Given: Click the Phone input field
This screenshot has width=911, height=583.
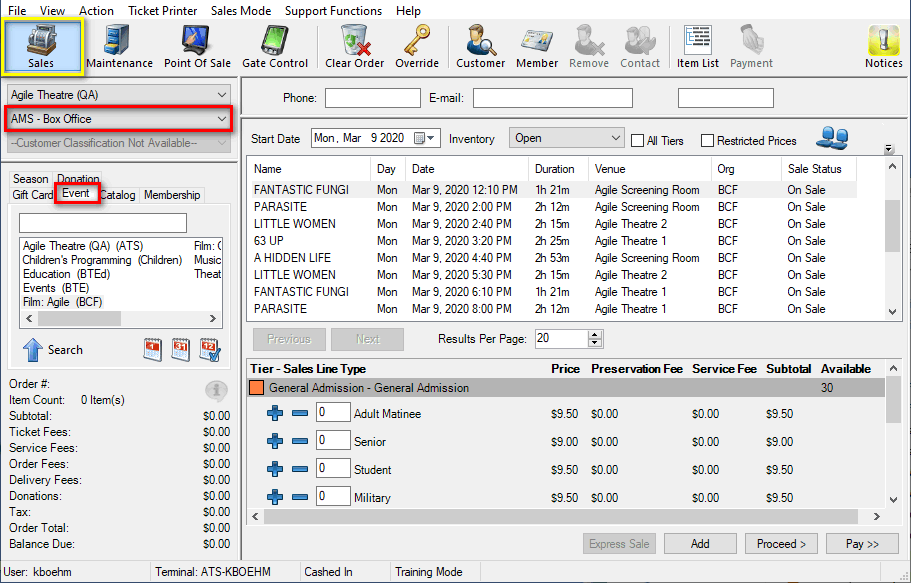Looking at the screenshot, I should point(372,98).
